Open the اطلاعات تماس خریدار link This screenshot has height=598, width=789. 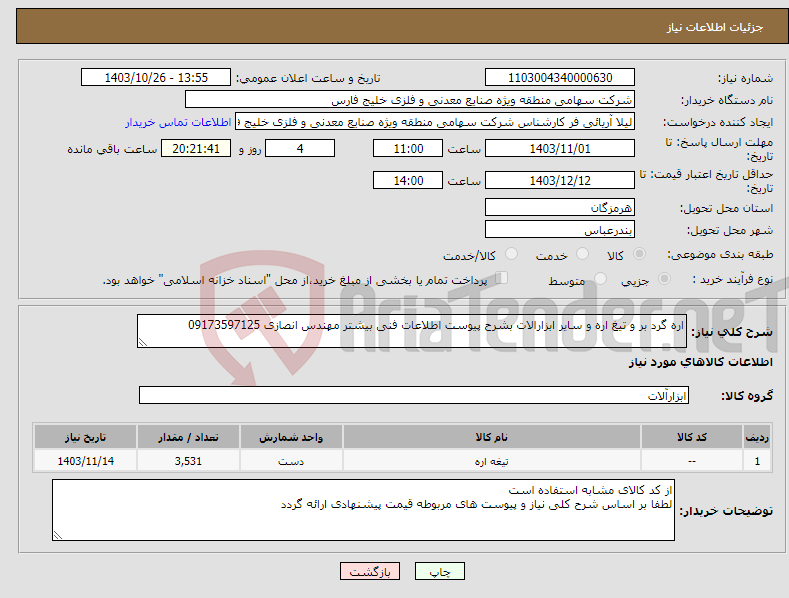point(178,122)
